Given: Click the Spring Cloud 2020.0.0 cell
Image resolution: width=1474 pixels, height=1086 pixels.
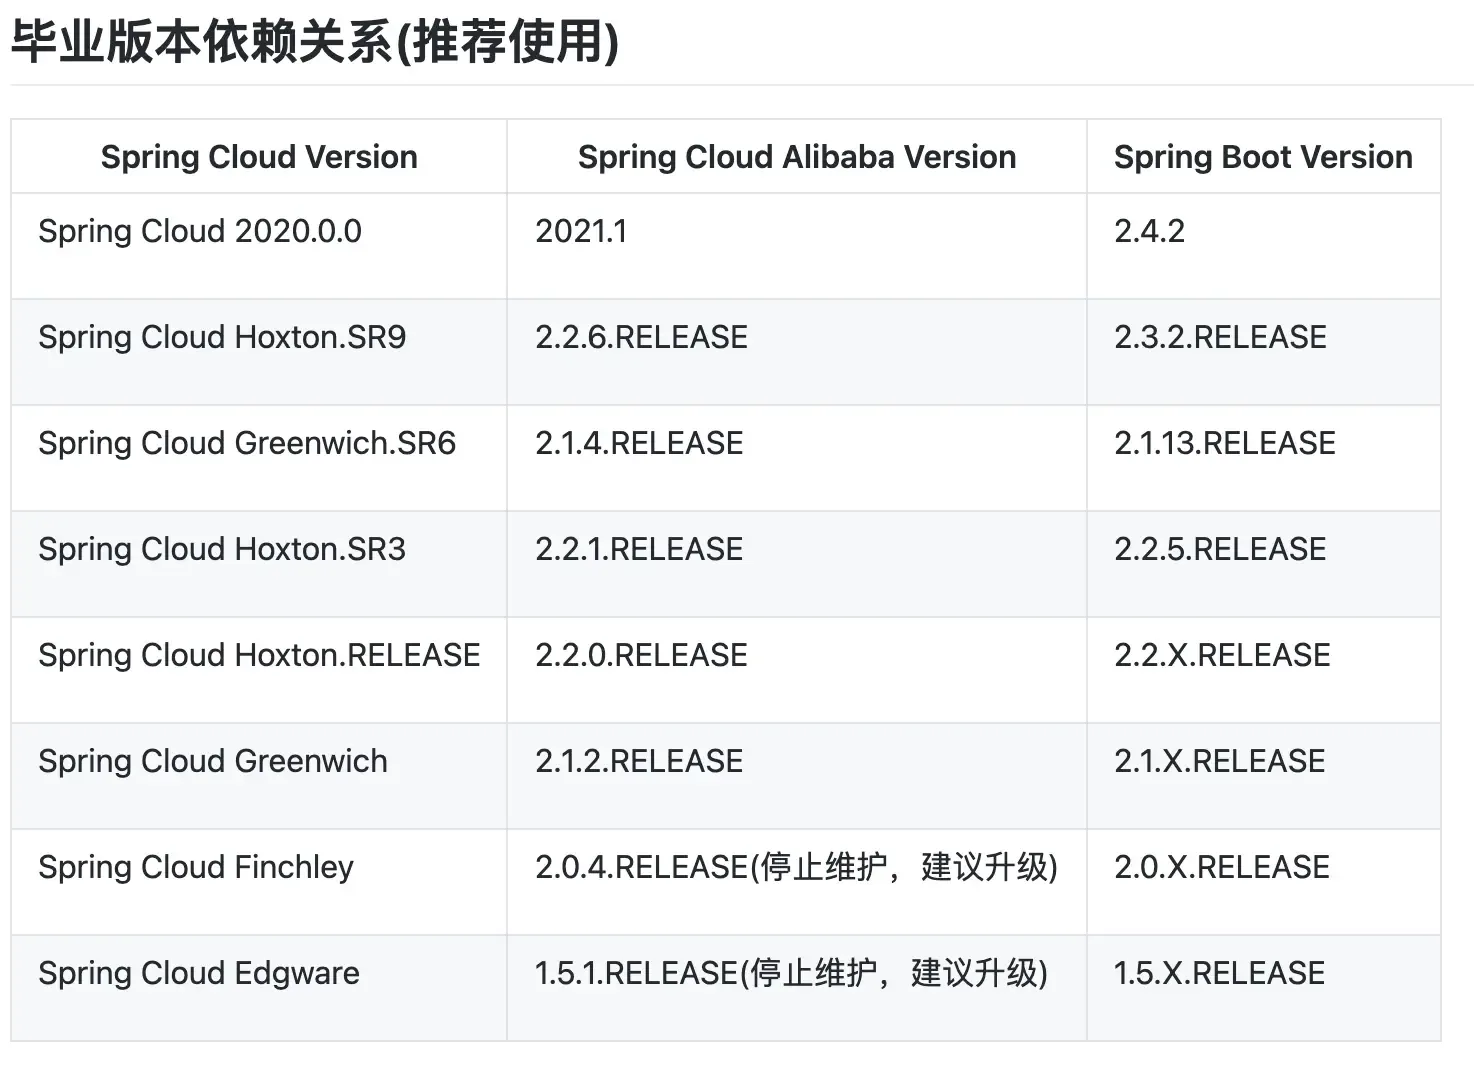Looking at the screenshot, I should (259, 246).
